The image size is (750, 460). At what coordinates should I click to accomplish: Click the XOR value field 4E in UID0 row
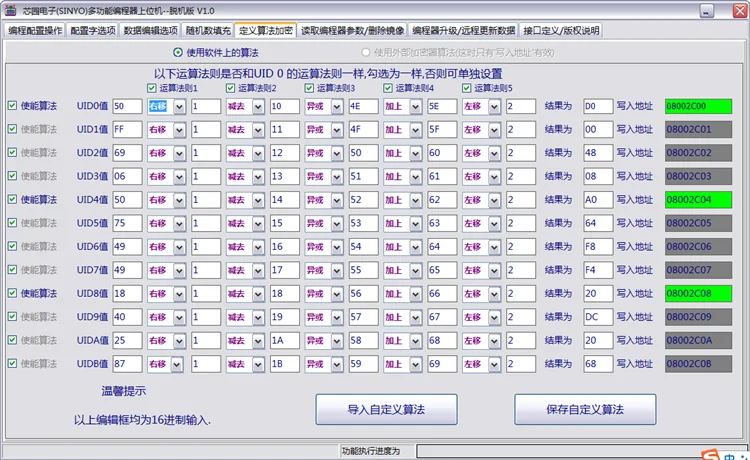pos(363,106)
